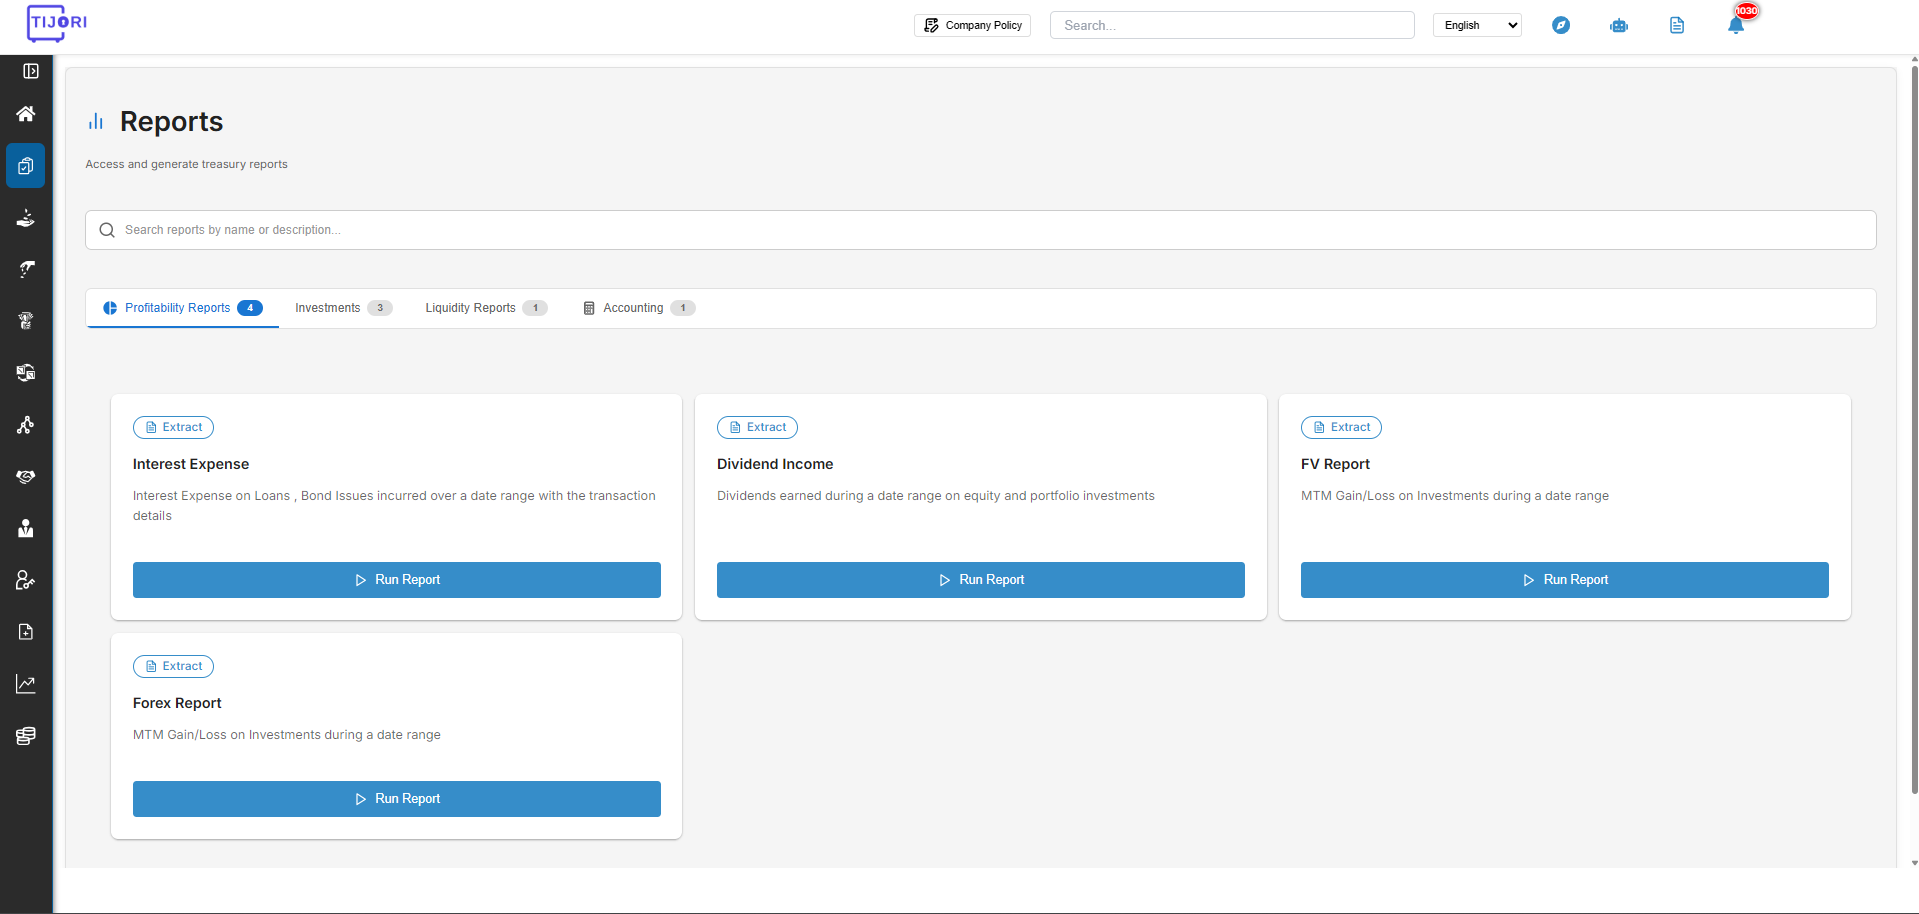
Task: Open the line chart sidebar icon
Action: coord(26,684)
